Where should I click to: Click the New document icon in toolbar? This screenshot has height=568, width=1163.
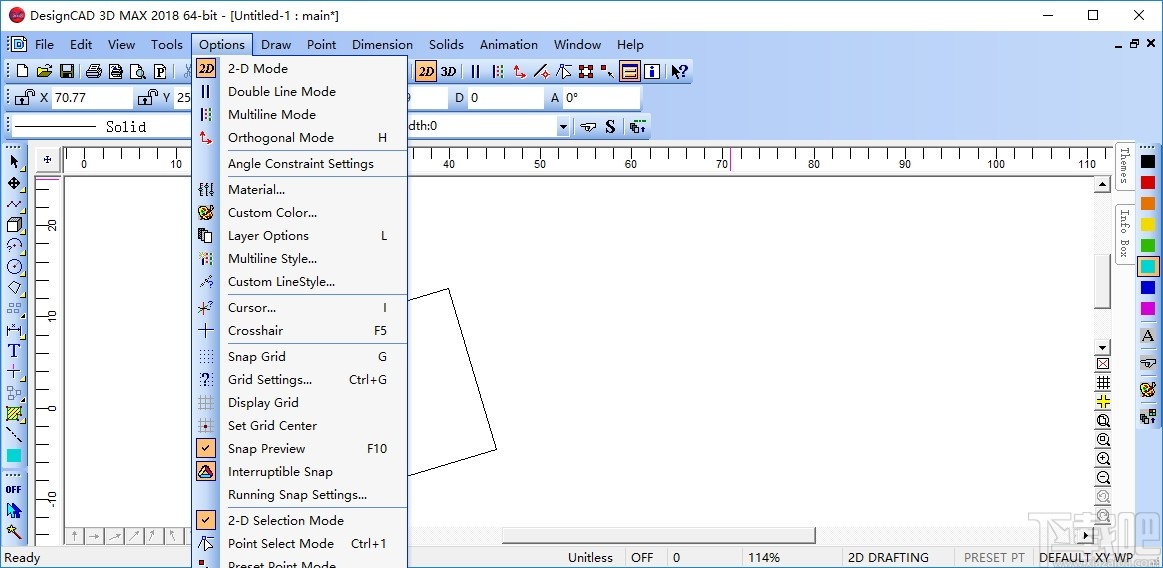coord(22,71)
